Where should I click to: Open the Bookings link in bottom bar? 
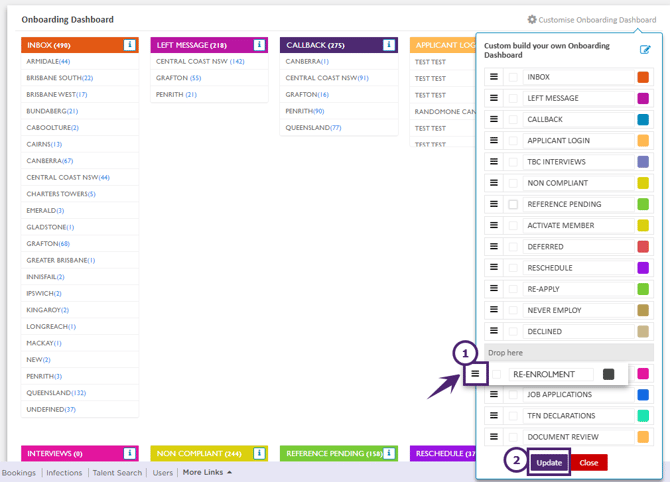point(19,473)
